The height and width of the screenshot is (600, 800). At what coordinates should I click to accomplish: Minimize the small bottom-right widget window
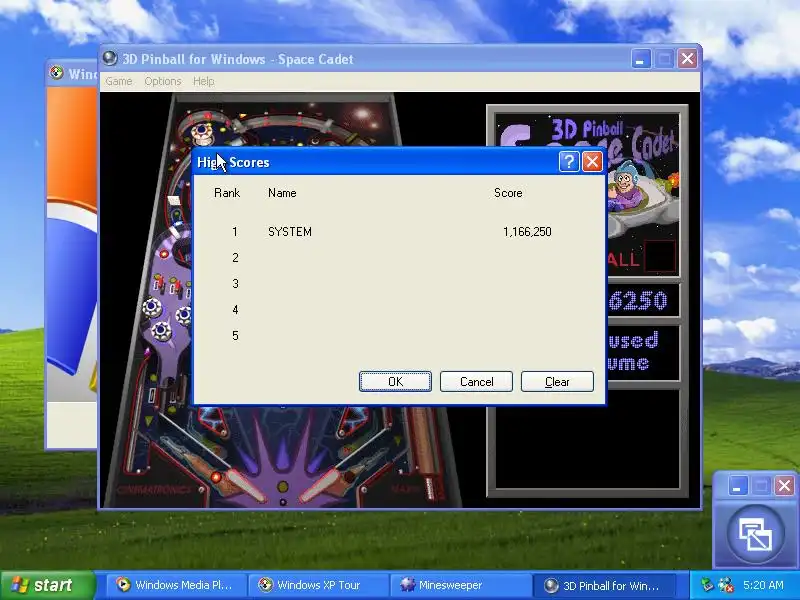point(738,485)
